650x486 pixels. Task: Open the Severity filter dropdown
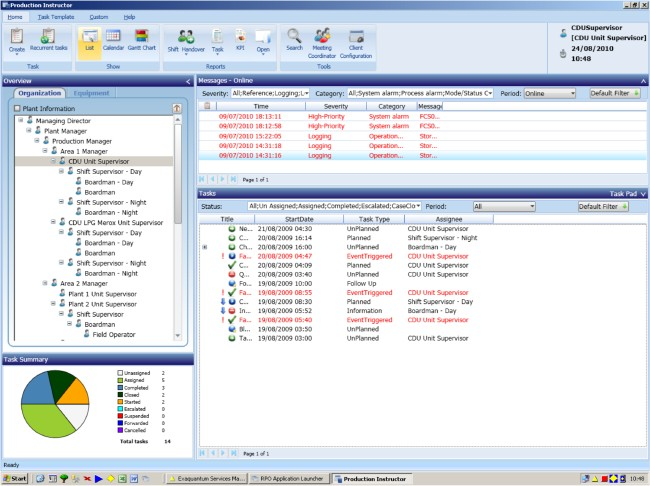305,93
